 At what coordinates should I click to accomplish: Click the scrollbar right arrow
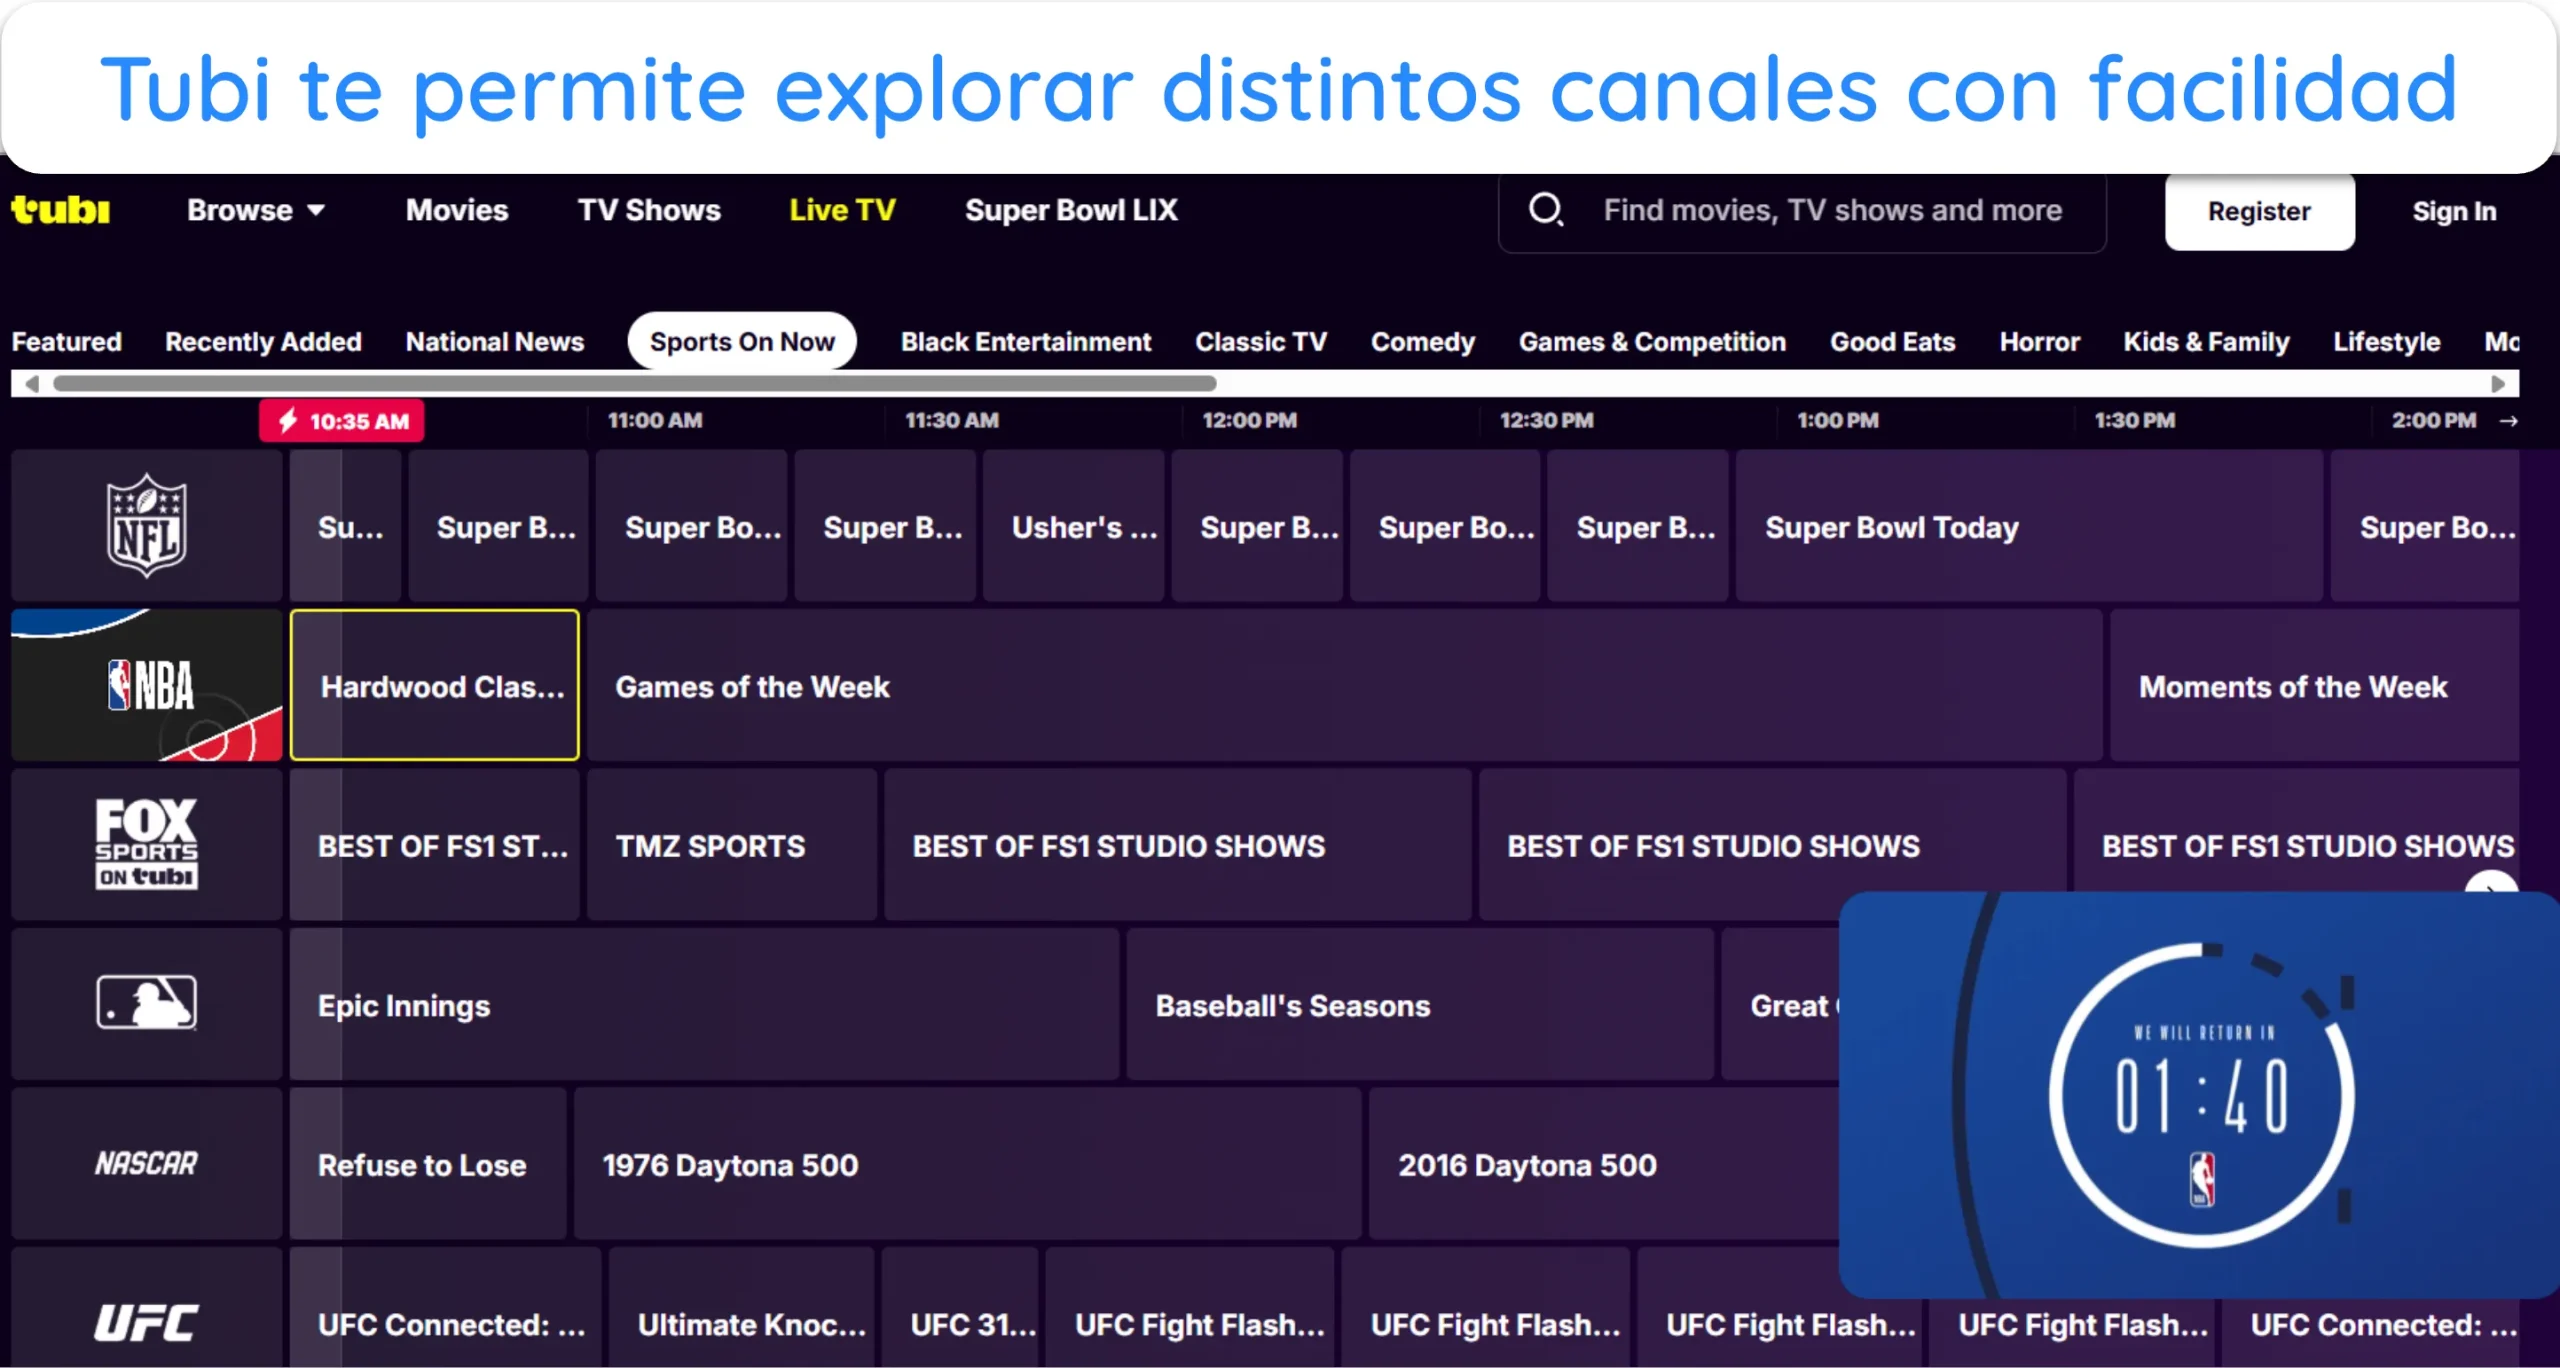click(x=2498, y=383)
